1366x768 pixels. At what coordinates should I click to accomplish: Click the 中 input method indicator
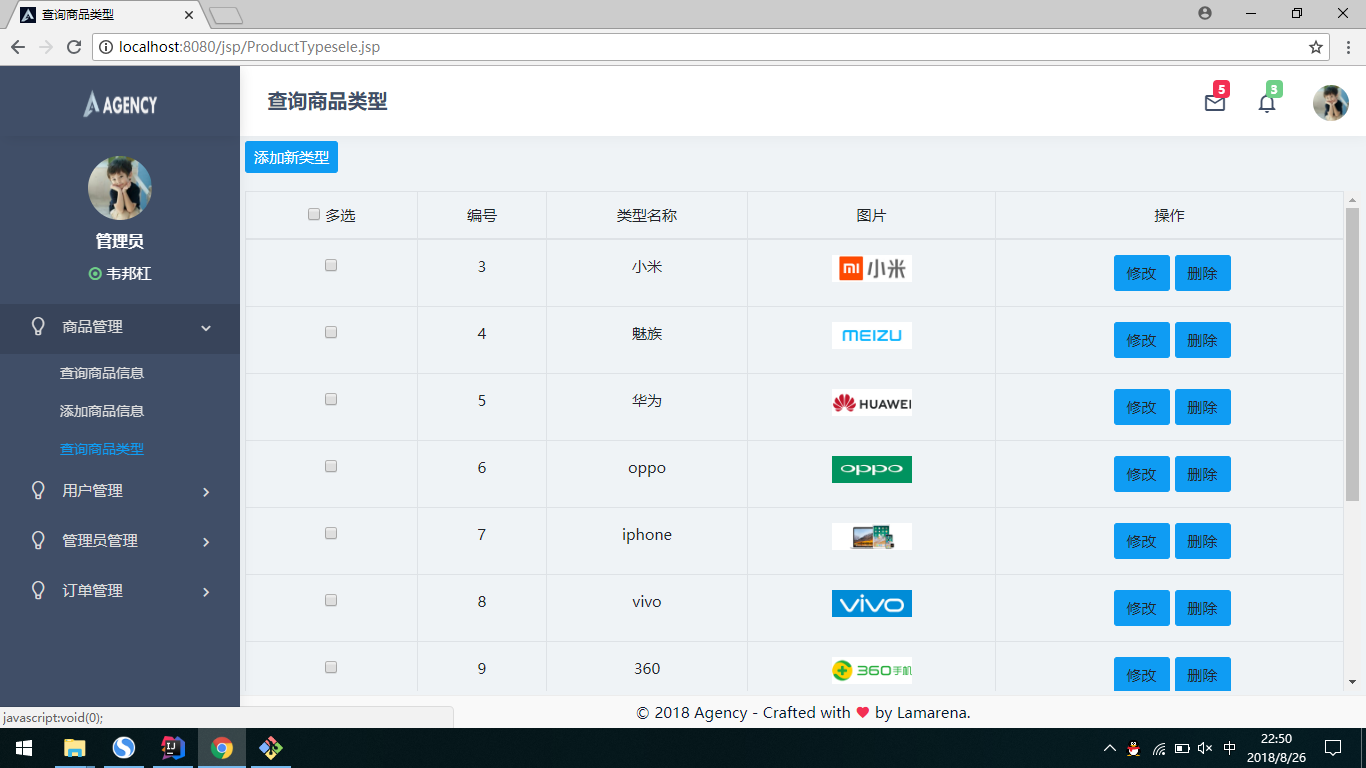point(1229,748)
